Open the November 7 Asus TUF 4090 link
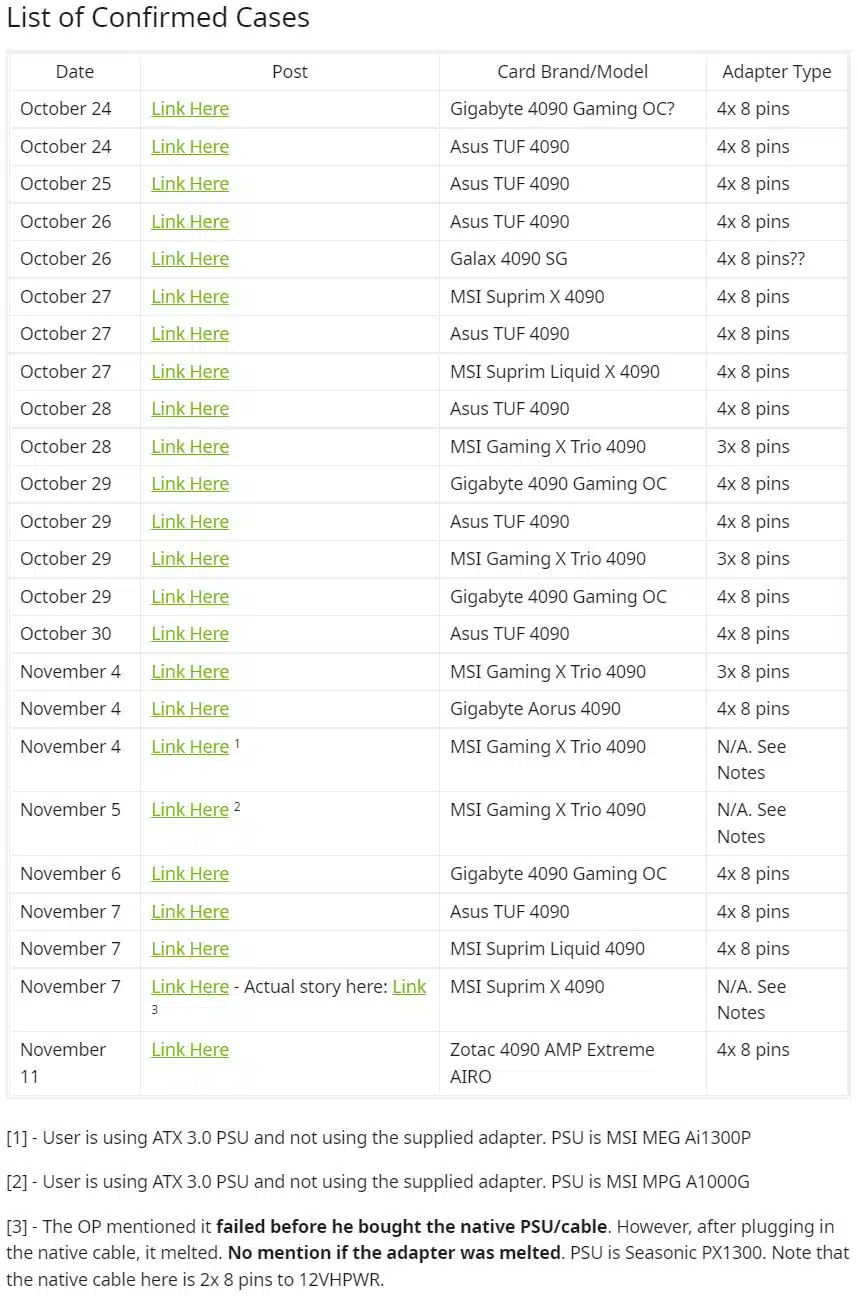The width and height of the screenshot is (858, 1299). pos(190,912)
